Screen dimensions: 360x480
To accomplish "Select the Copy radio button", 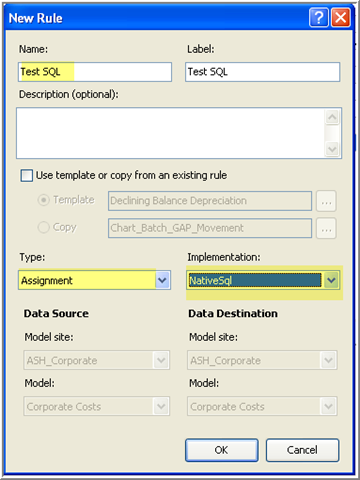I will point(44,227).
